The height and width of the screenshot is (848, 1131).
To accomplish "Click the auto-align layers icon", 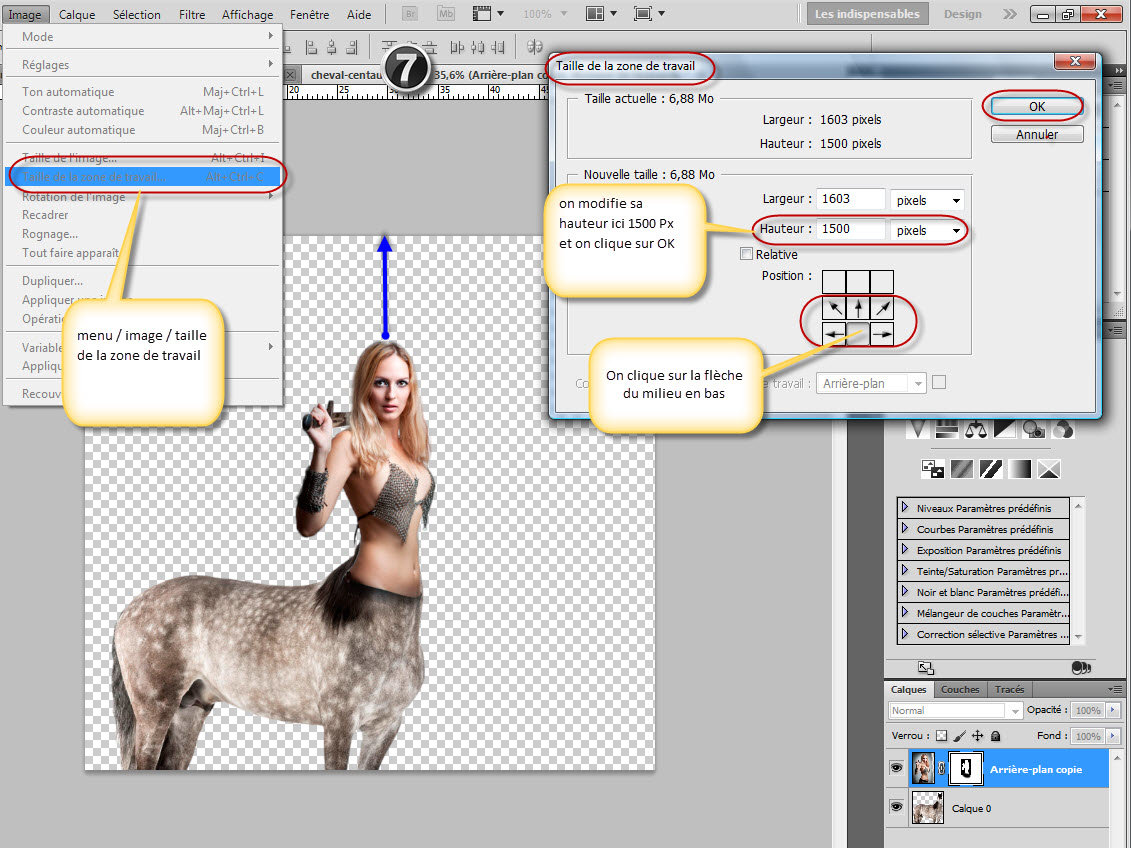I will [x=534, y=48].
